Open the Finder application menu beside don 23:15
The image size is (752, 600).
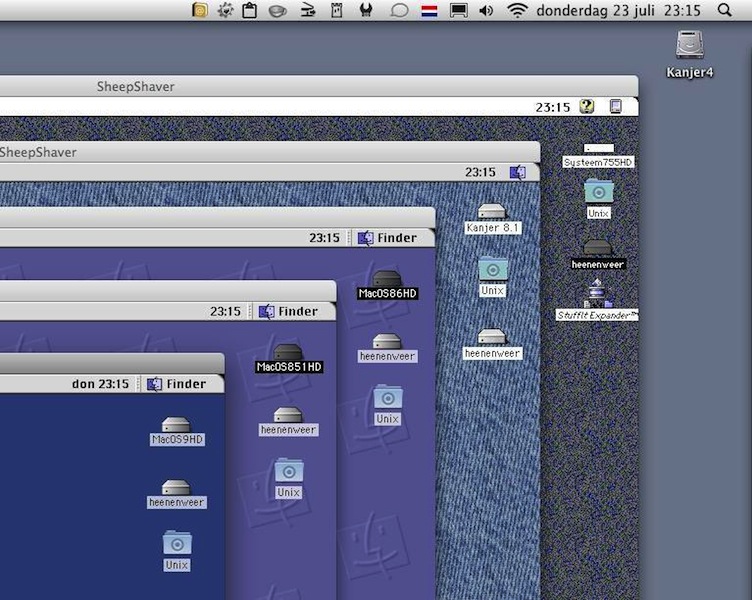(176, 384)
